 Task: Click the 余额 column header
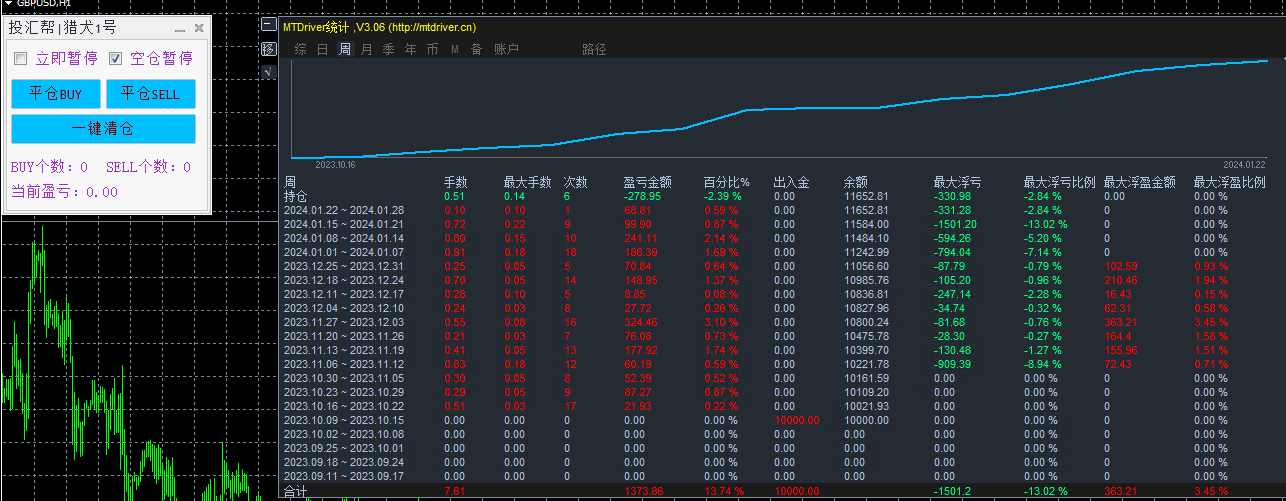[856, 183]
